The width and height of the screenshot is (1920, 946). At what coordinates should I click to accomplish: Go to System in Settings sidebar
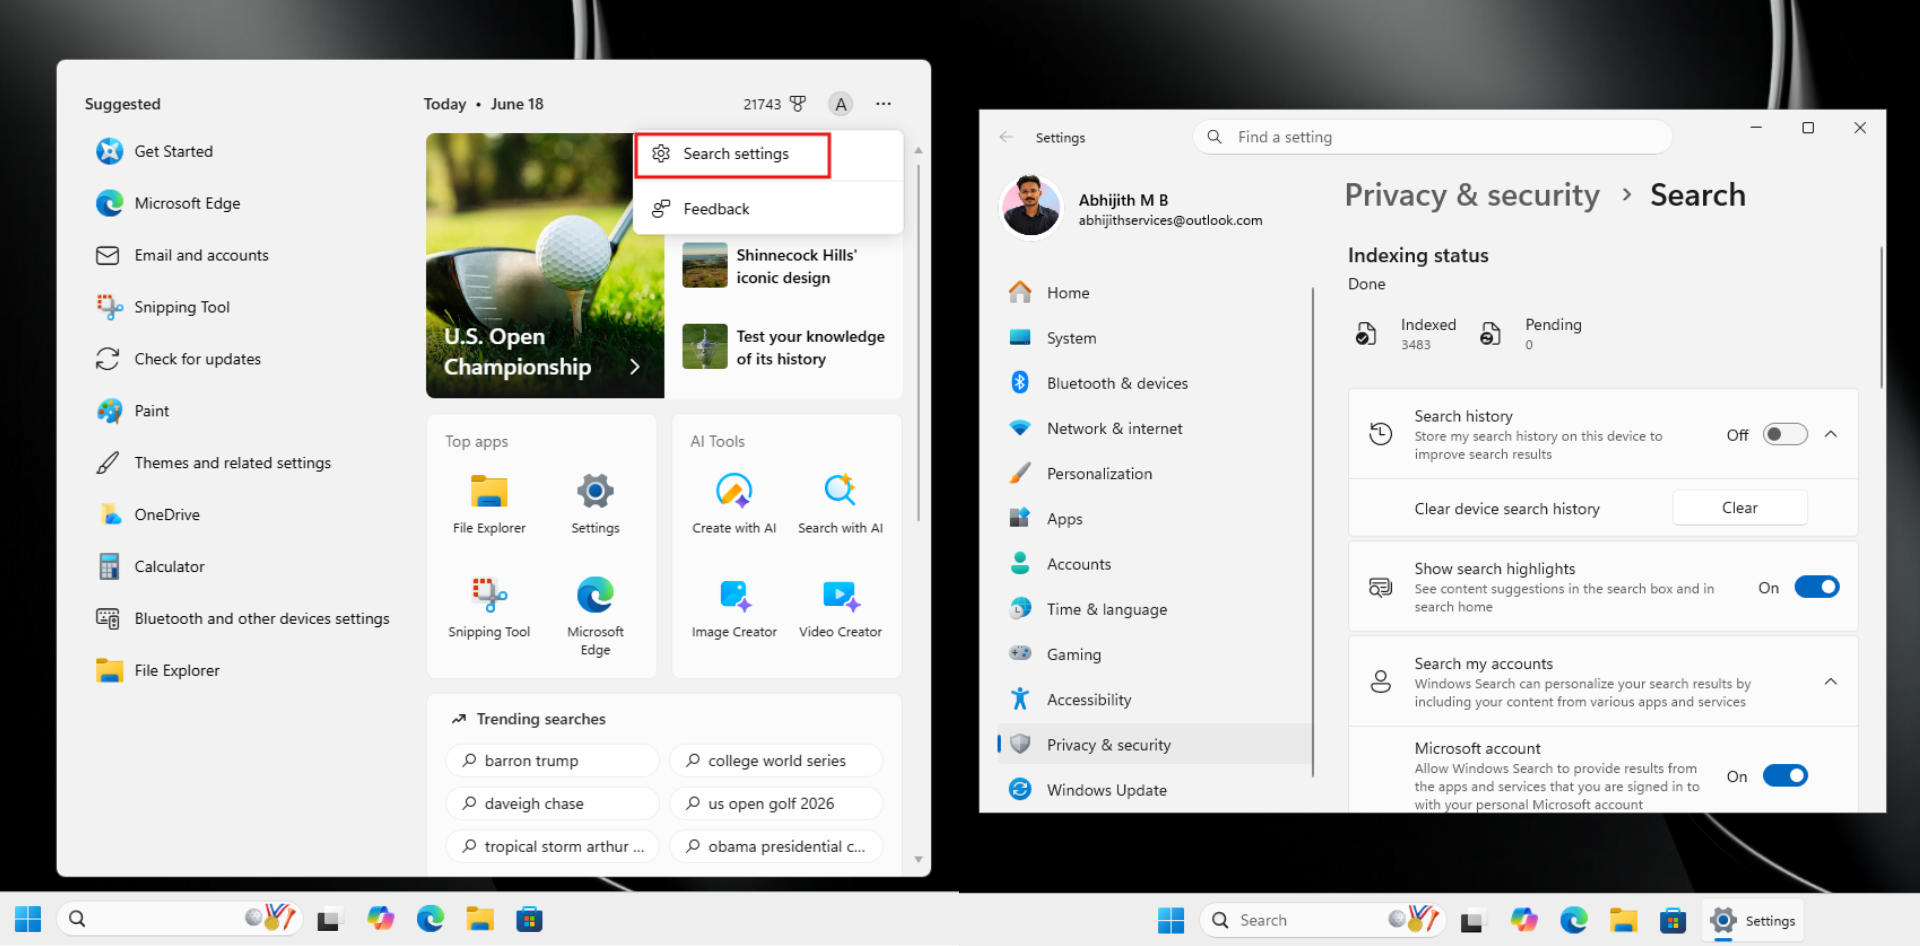click(x=1155, y=338)
